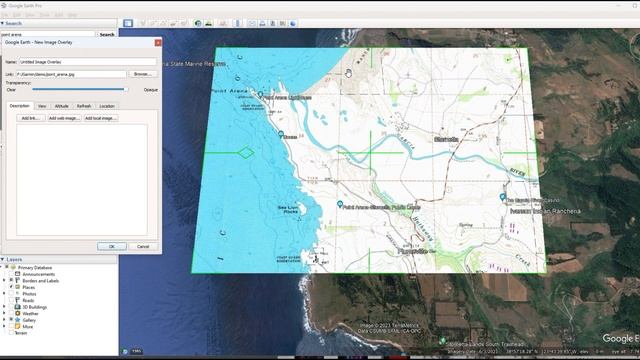Toggle the sidebar panel icon in toolbar

[128, 23]
